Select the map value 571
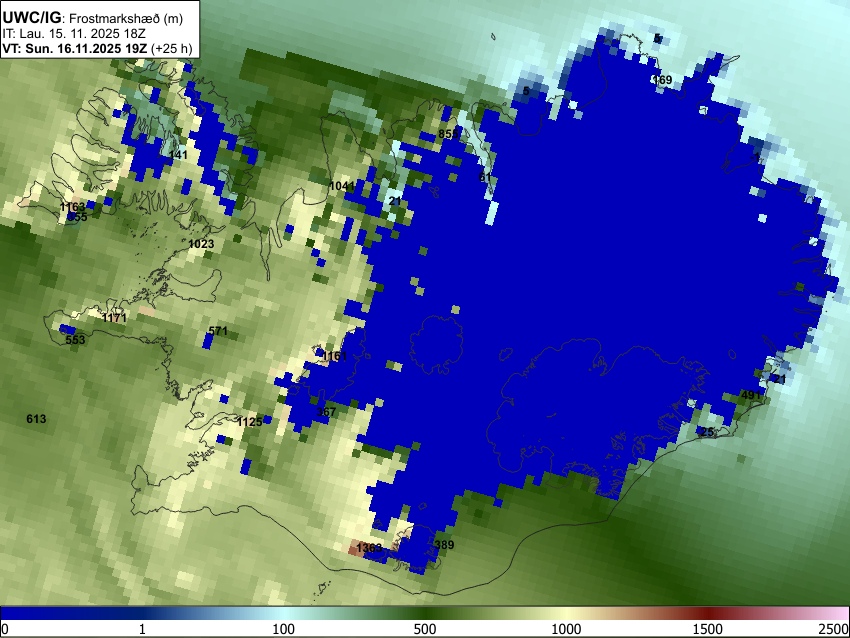This screenshot has width=850, height=638. [x=218, y=331]
